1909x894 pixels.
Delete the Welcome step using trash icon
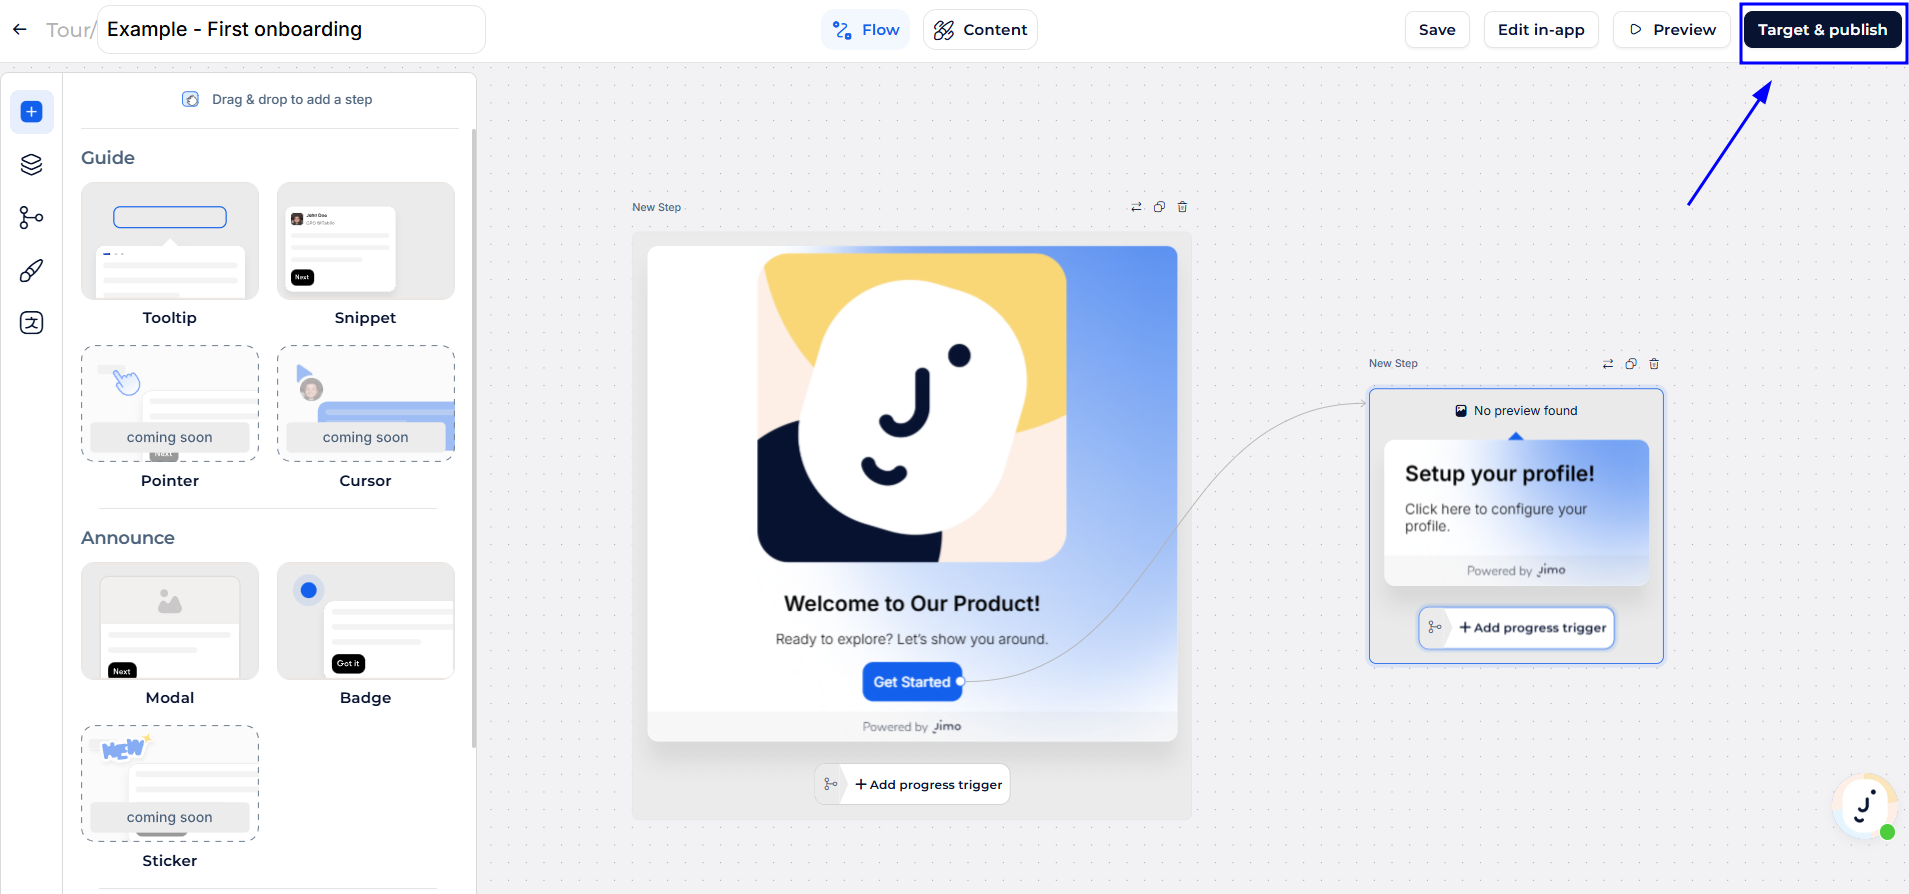pyautogui.click(x=1182, y=207)
